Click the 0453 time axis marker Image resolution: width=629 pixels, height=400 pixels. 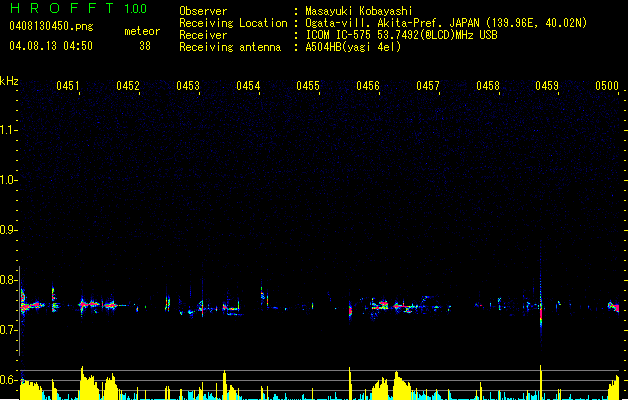188,86
